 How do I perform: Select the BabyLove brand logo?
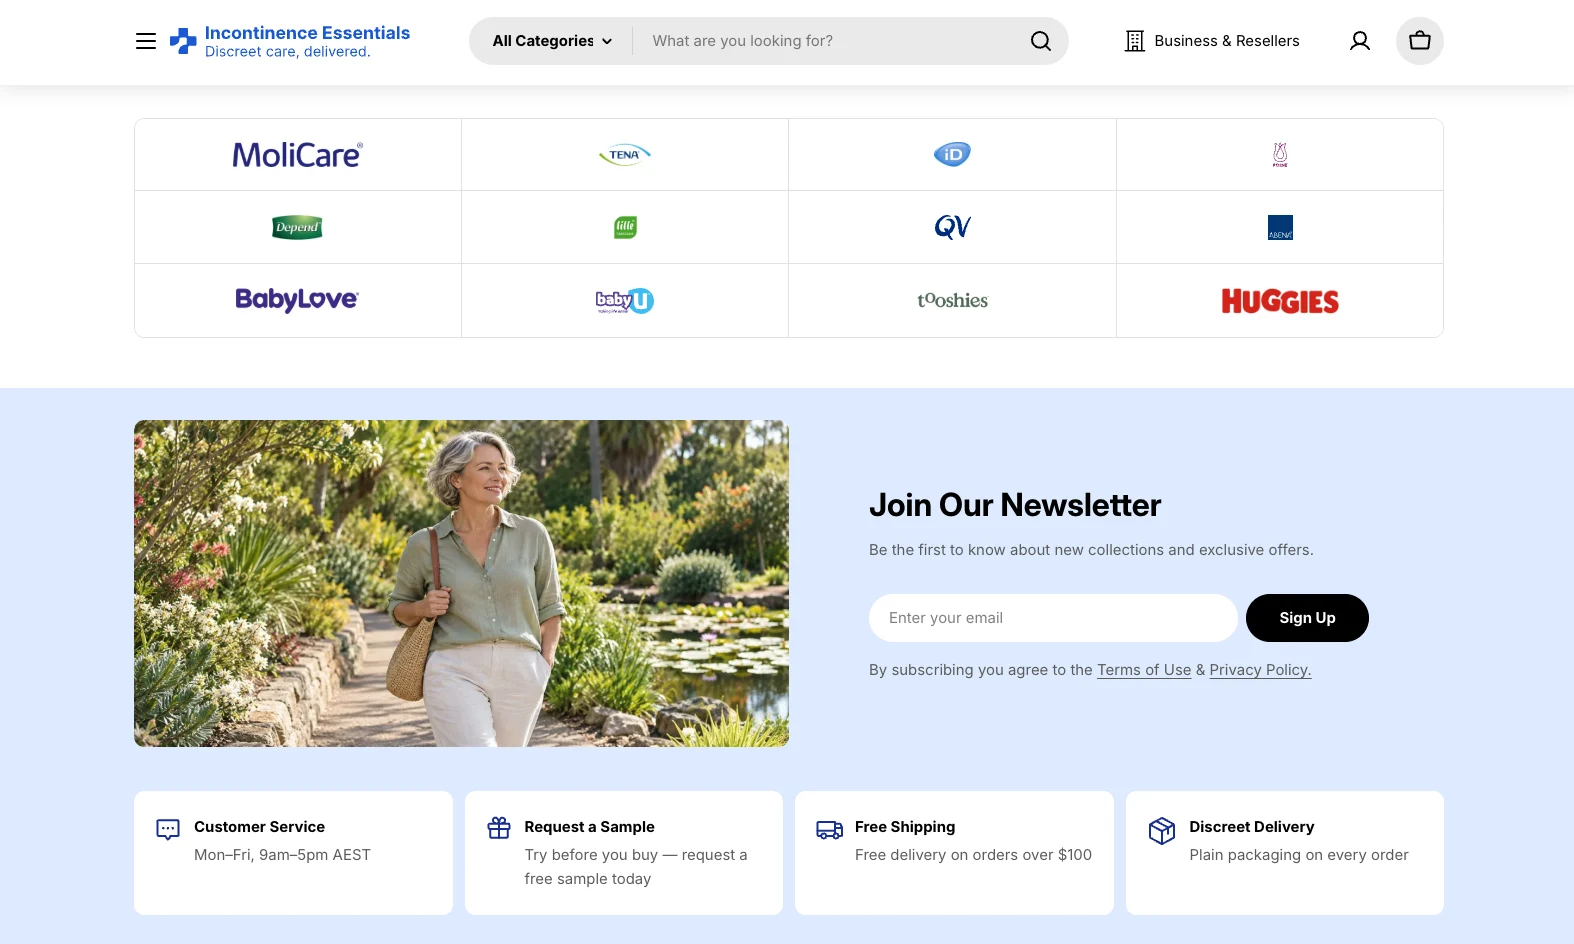pos(297,300)
